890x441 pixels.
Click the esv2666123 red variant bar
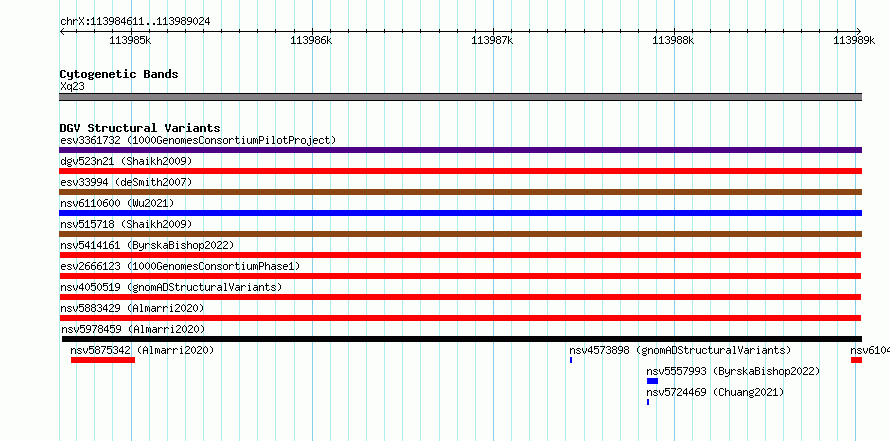click(460, 276)
